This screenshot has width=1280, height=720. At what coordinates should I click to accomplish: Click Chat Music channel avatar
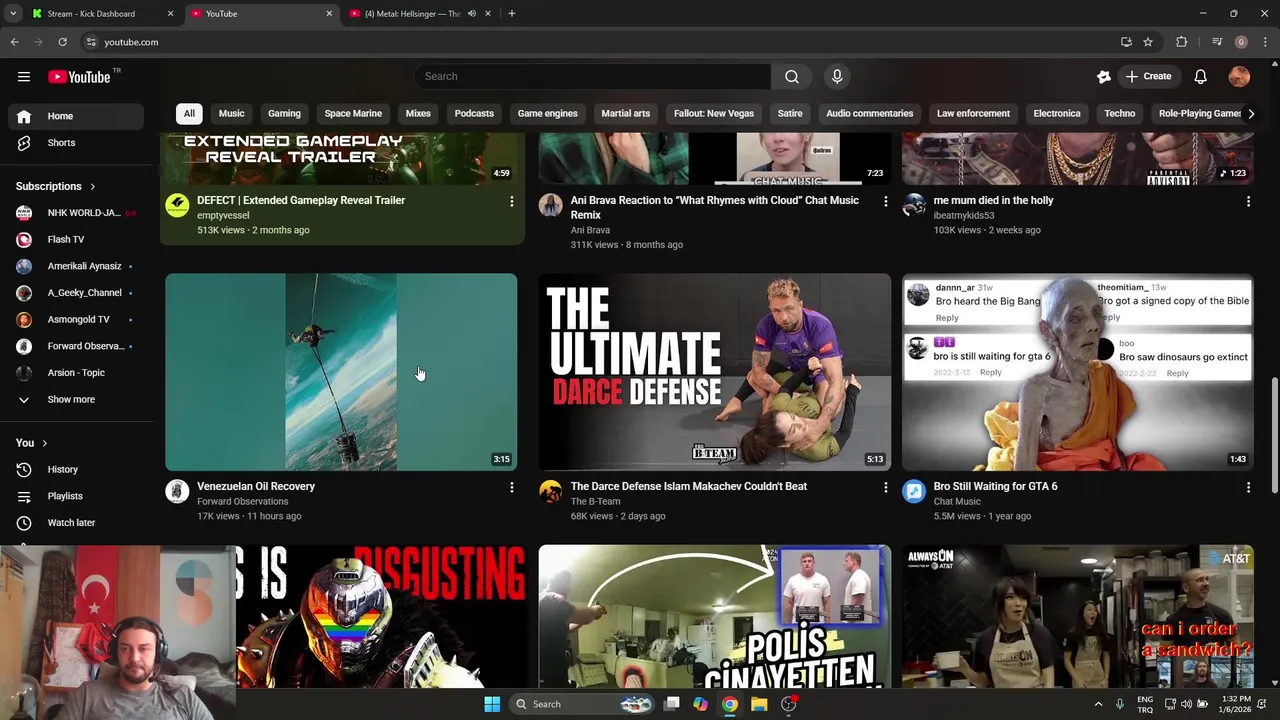[x=914, y=491]
